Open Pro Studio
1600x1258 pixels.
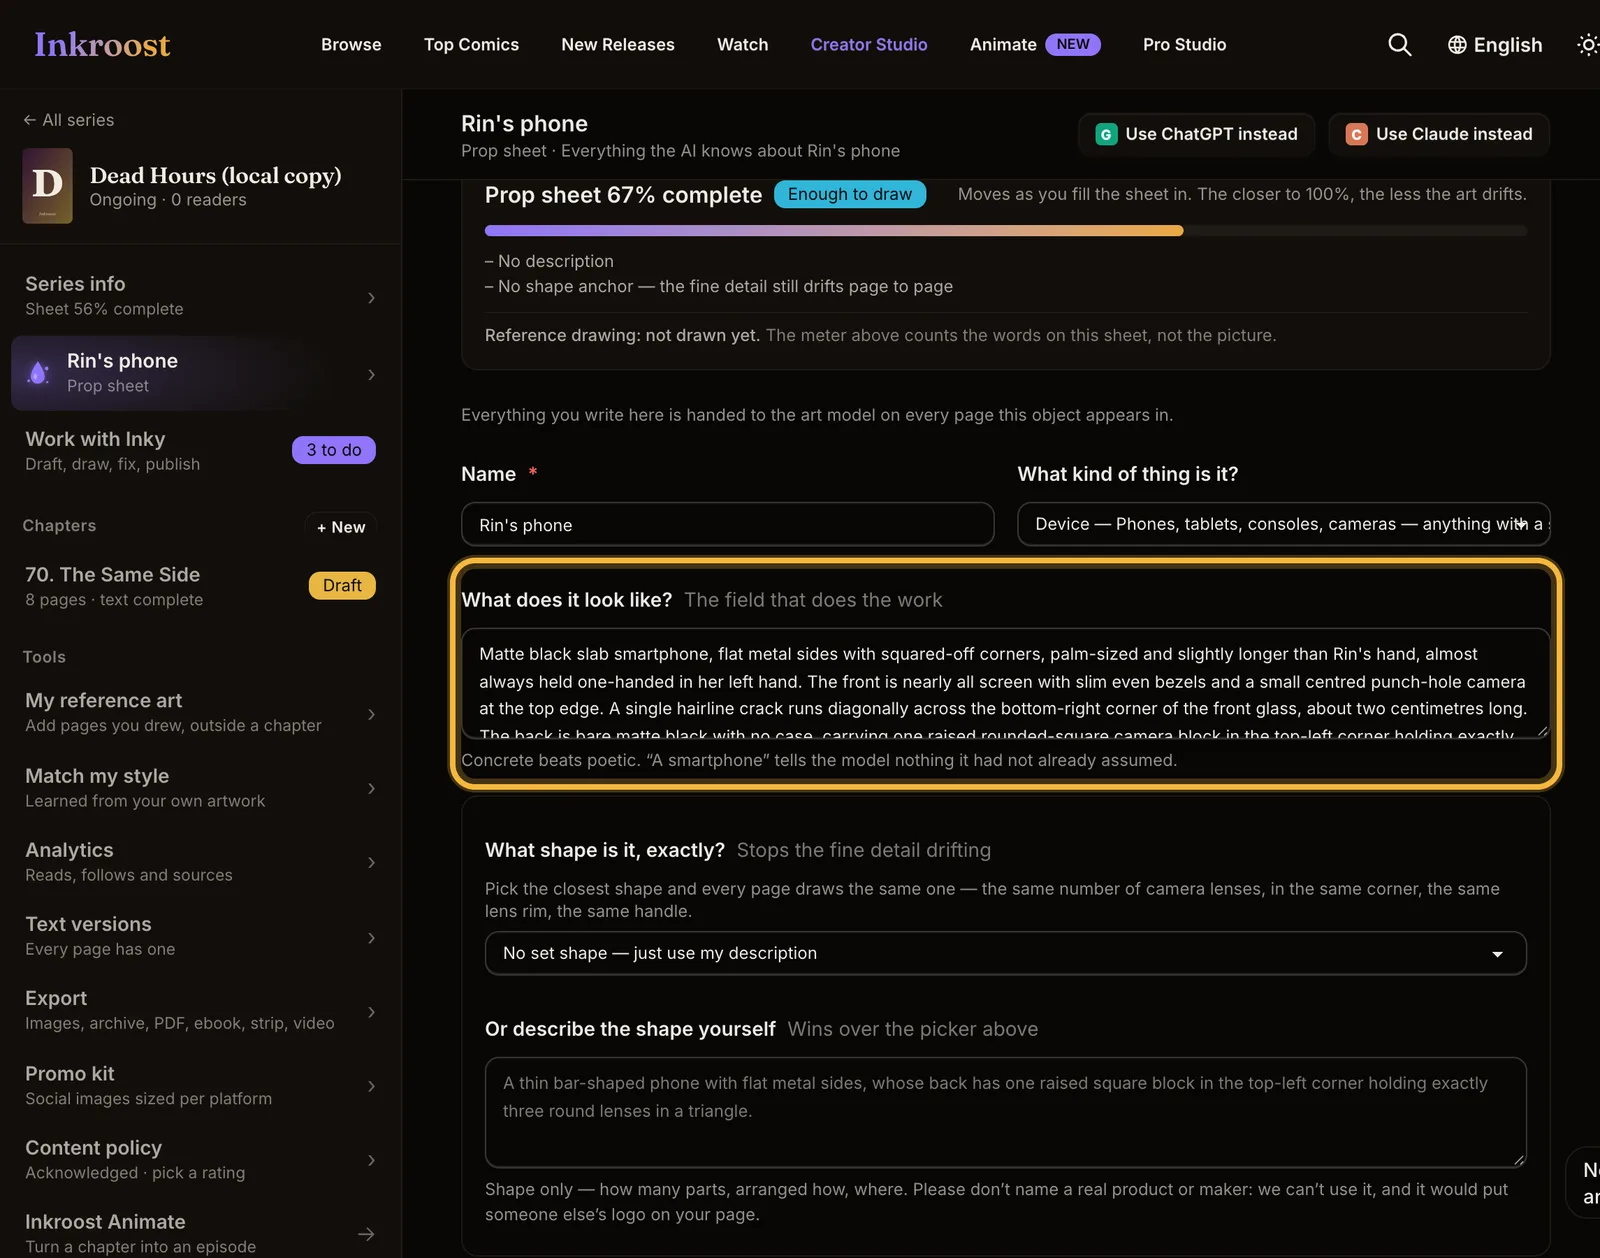click(x=1184, y=44)
